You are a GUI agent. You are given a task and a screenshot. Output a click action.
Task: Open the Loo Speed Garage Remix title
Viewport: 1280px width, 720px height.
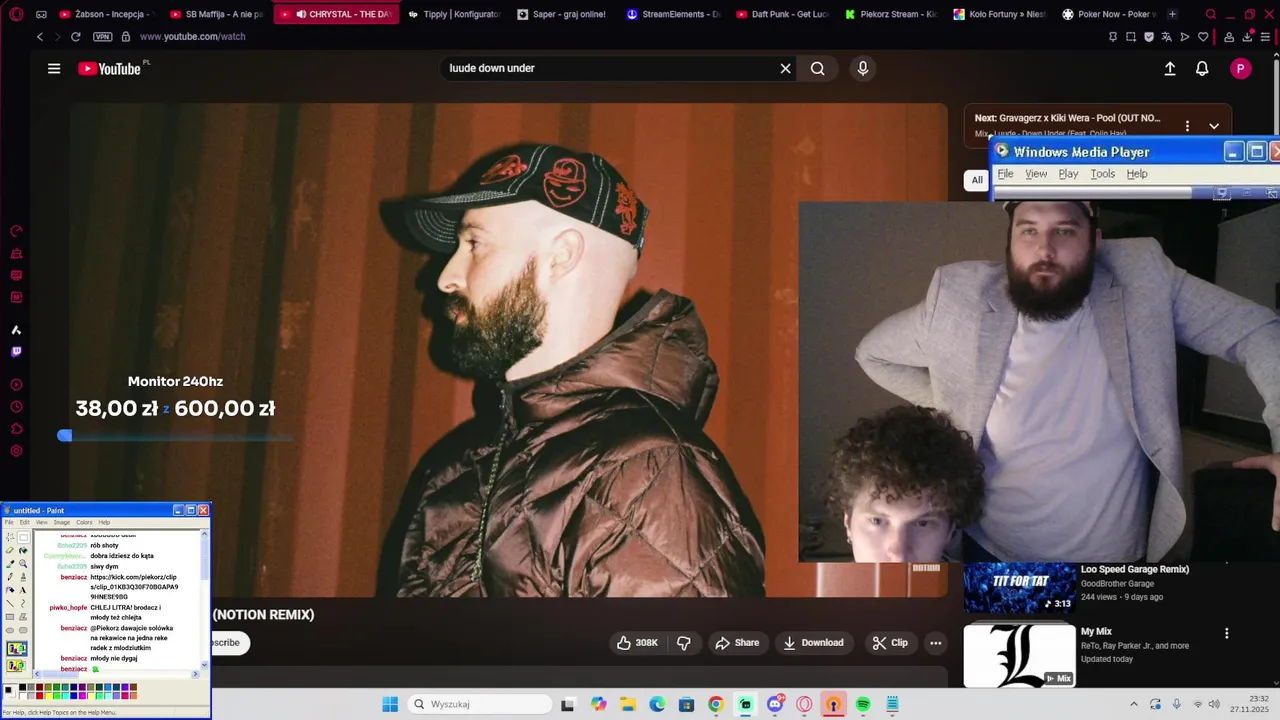1135,569
